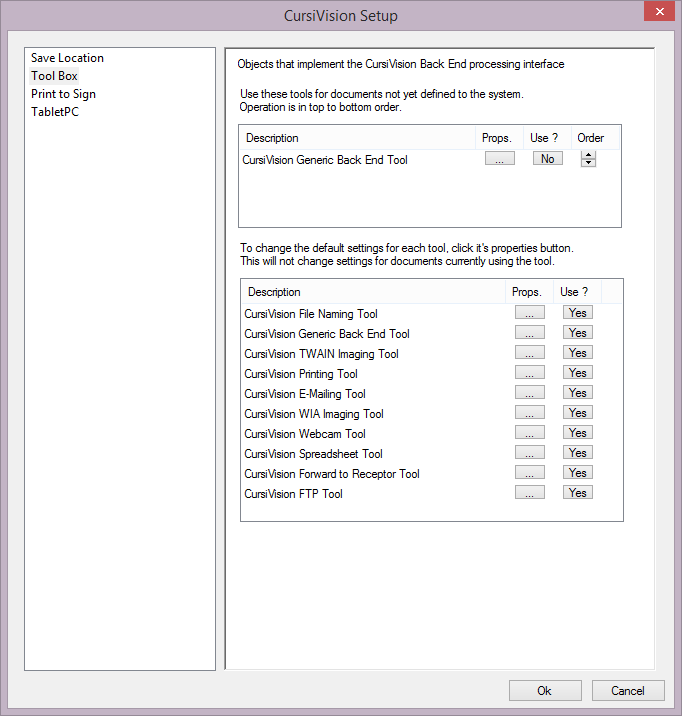This screenshot has width=682, height=716.
Task: Toggle Use for FTP Tool
Action: 577,493
